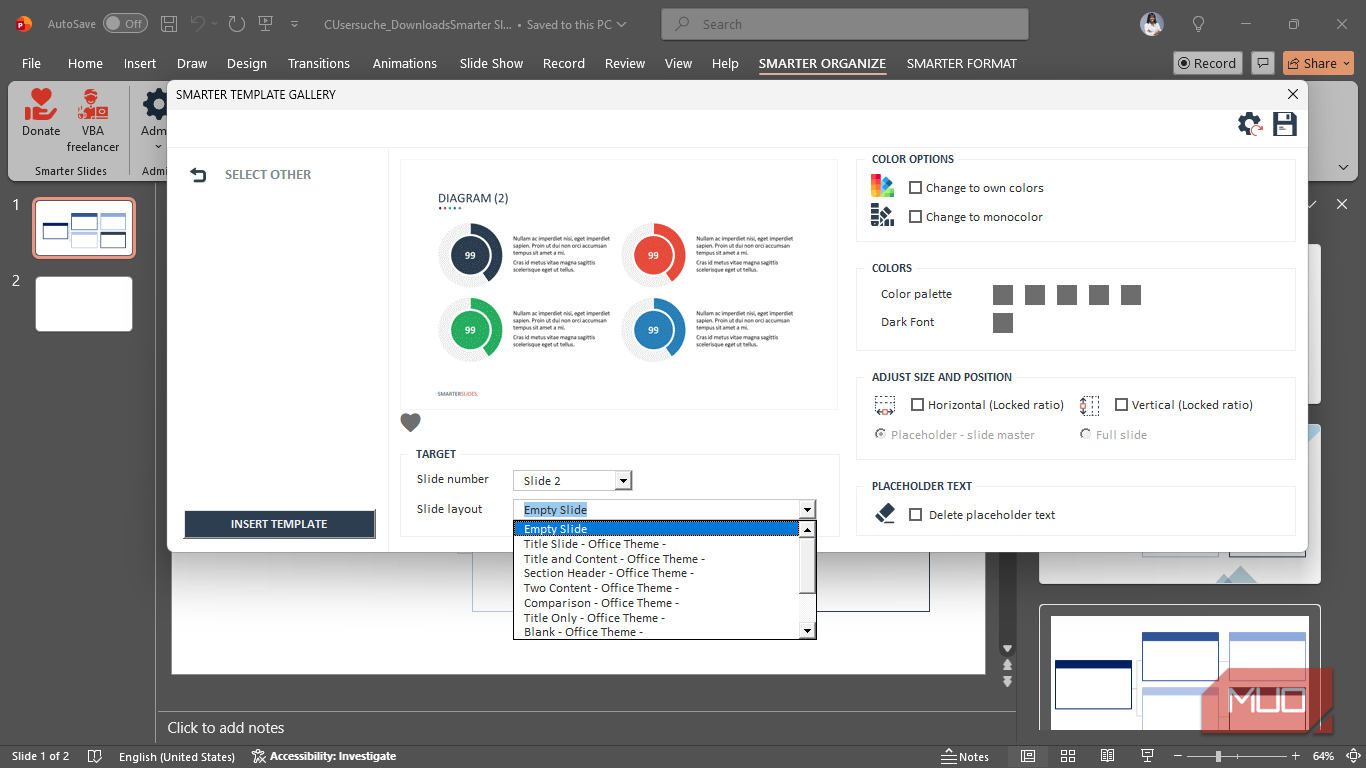This screenshot has height=768, width=1366.
Task: Switch to Normal view in status bar
Action: (1028, 756)
